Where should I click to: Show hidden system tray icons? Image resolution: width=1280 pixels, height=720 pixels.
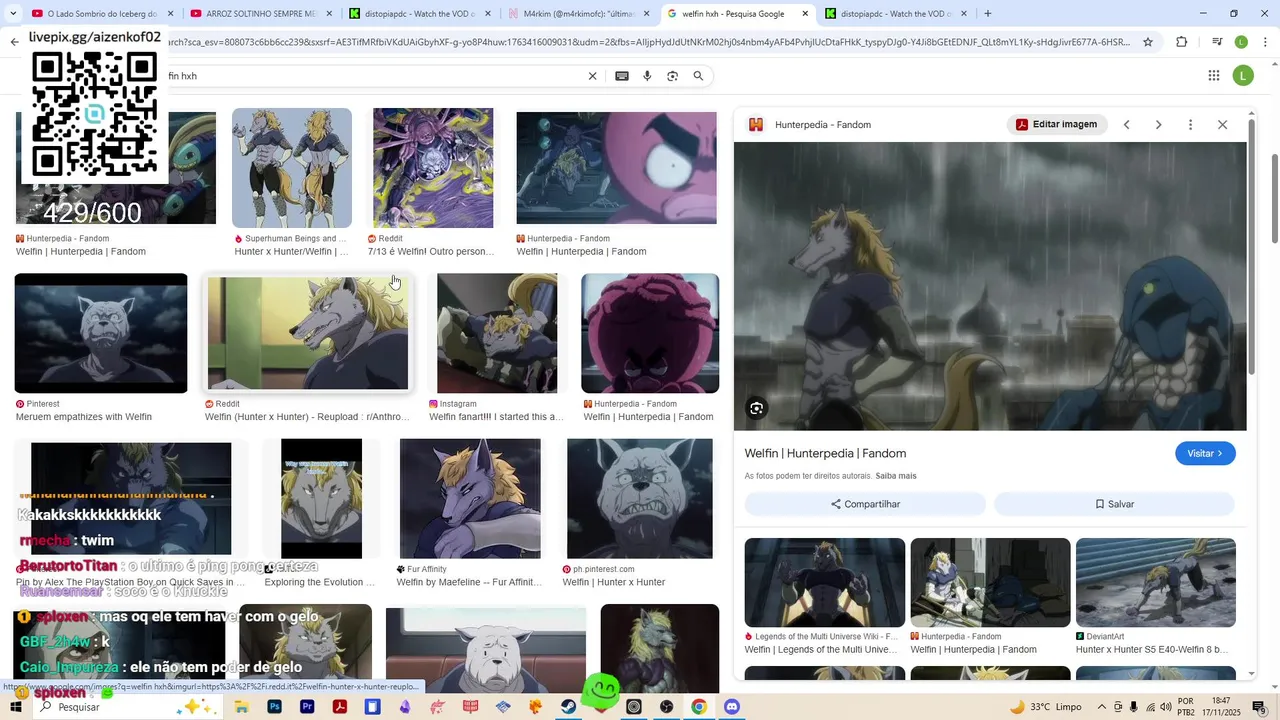coord(1102,707)
